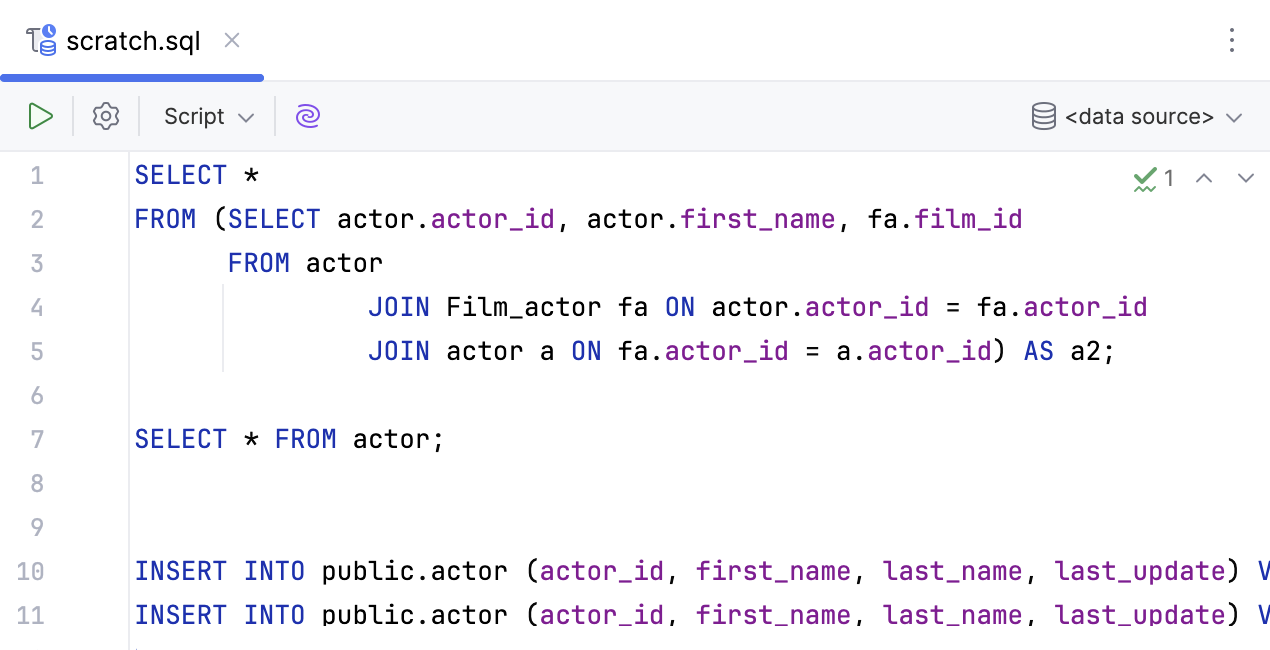This screenshot has height=650, width=1270.
Task: Jump to previous problem with the up arrow
Action: [x=1204, y=178]
